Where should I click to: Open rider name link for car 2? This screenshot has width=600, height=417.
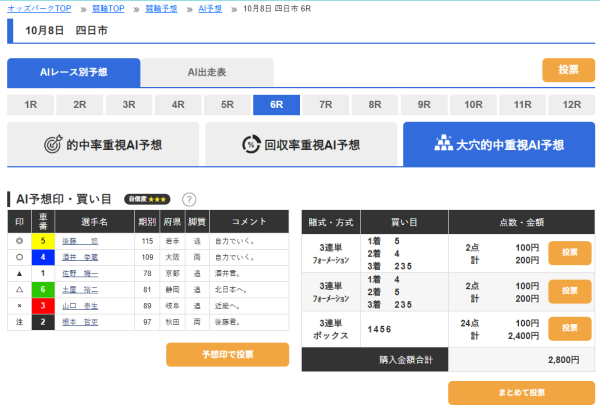(80, 322)
